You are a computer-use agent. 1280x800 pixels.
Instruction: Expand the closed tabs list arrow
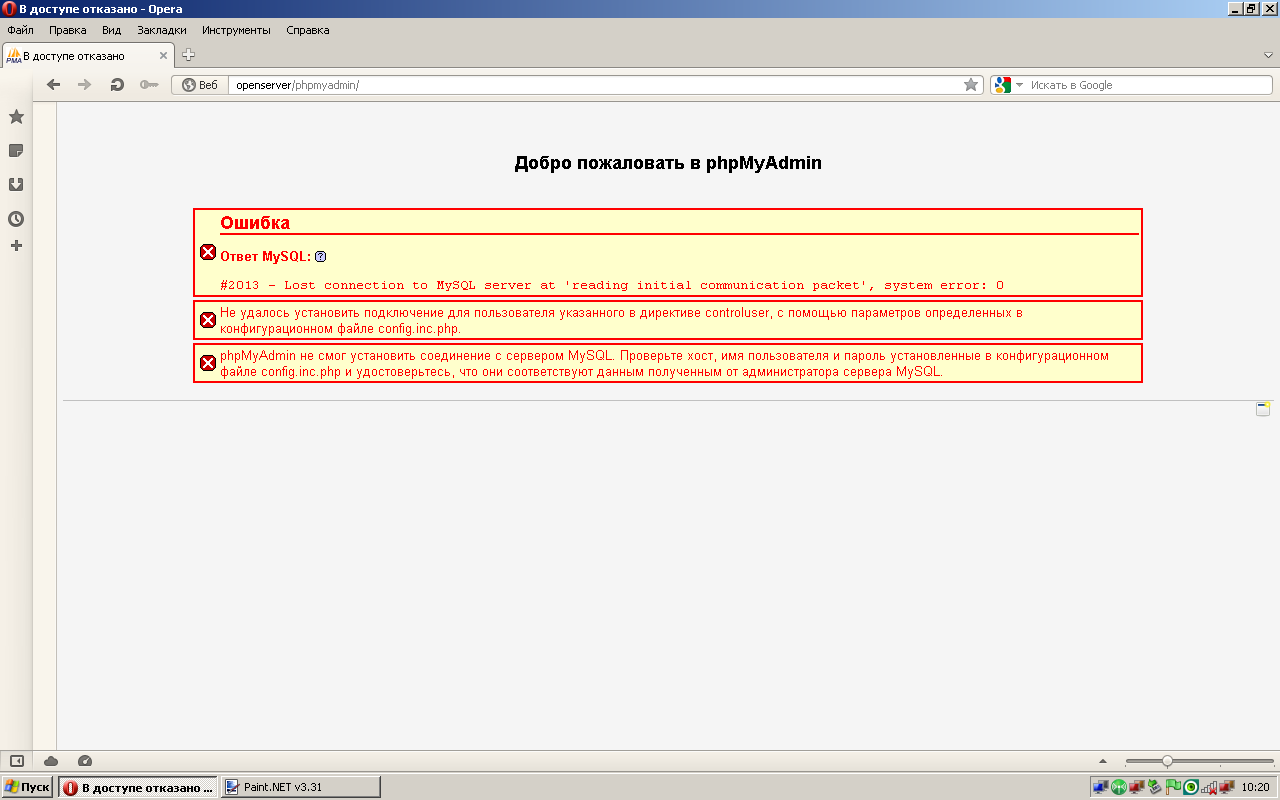[1268, 54]
